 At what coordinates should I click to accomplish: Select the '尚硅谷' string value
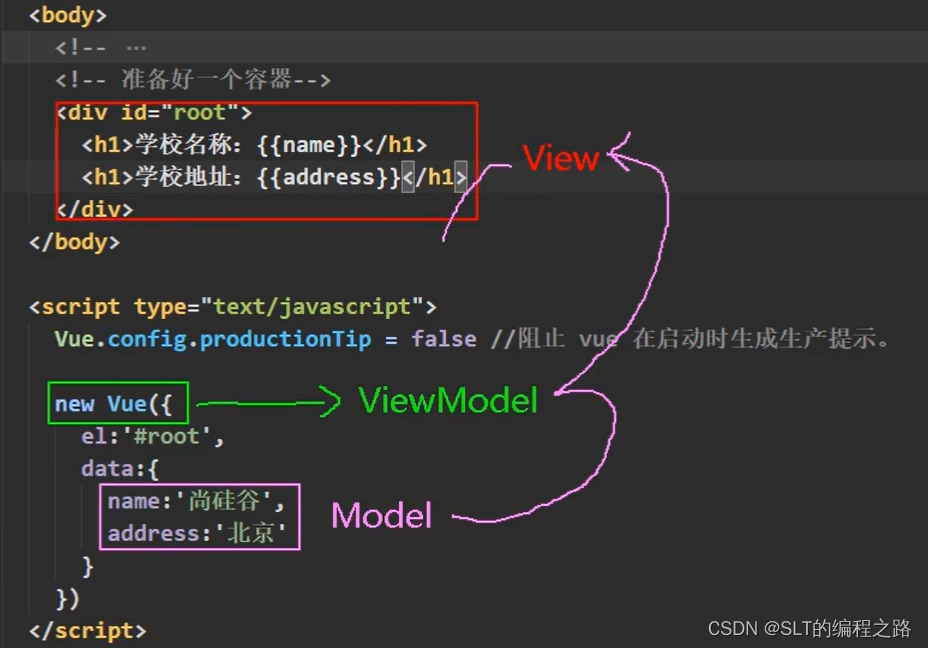click(x=224, y=502)
